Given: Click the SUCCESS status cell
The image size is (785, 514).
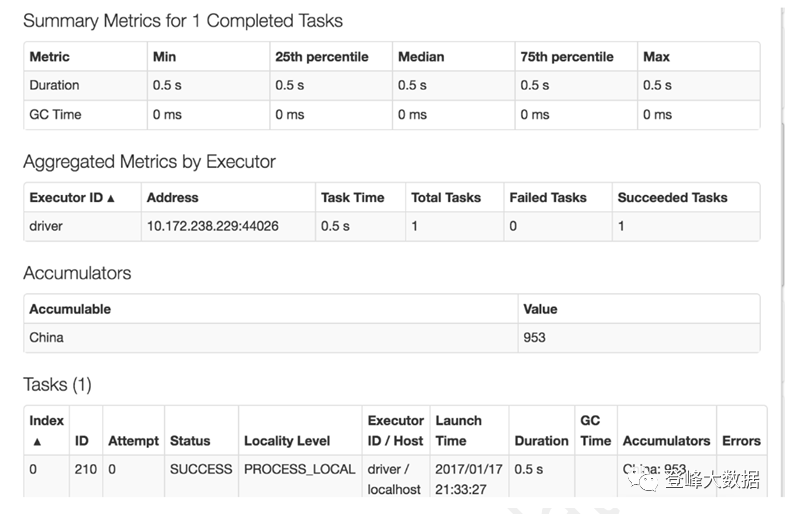Looking at the screenshot, I should tap(201, 469).
